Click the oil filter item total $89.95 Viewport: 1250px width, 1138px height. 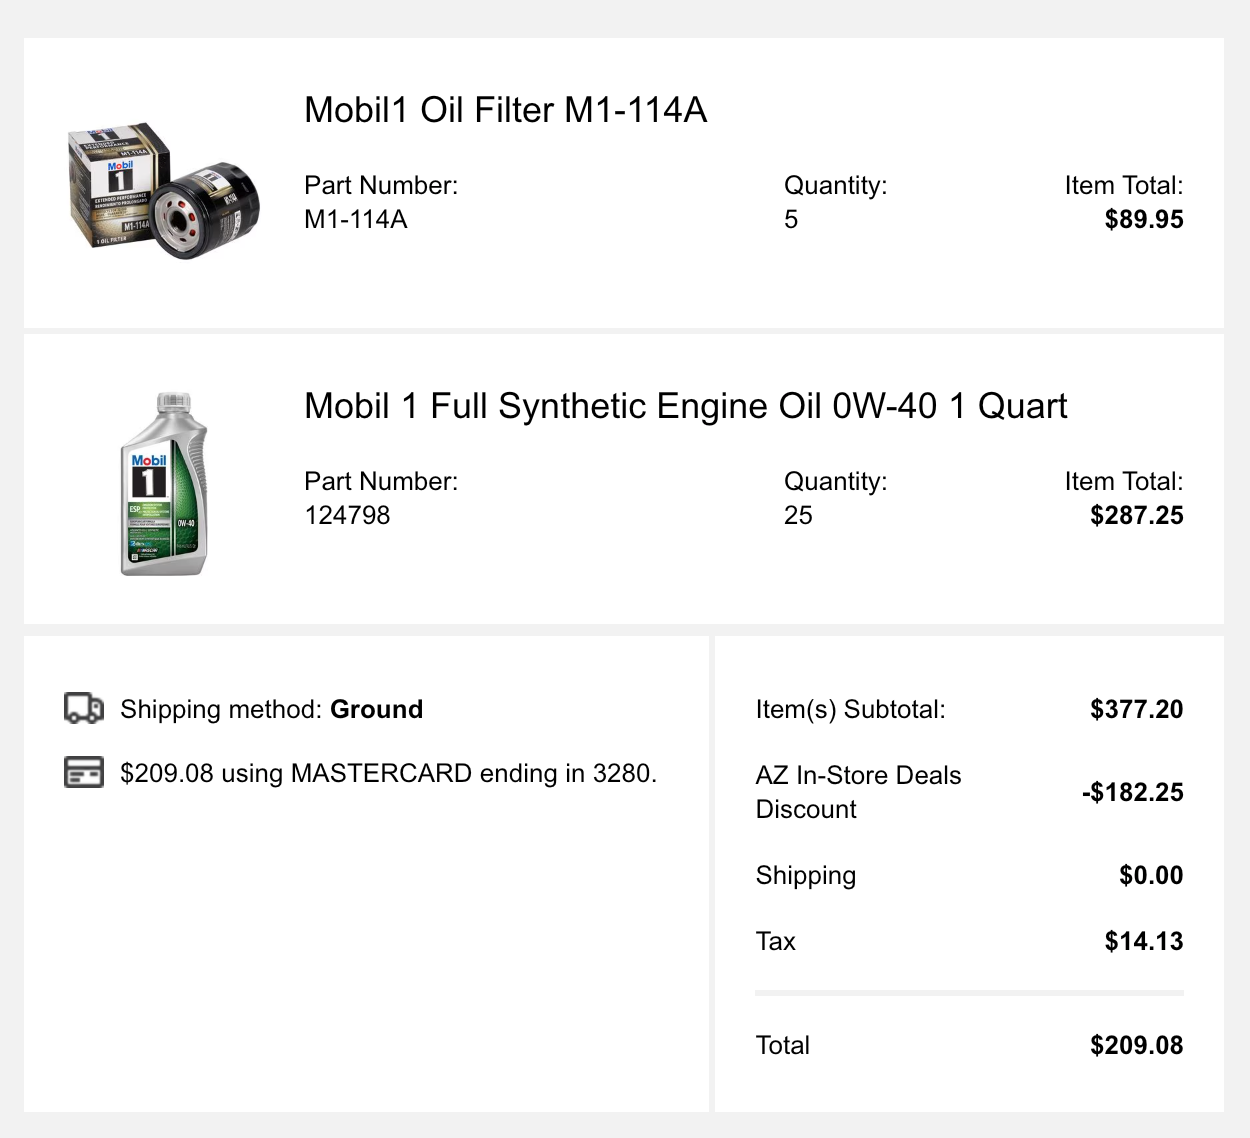click(1143, 220)
